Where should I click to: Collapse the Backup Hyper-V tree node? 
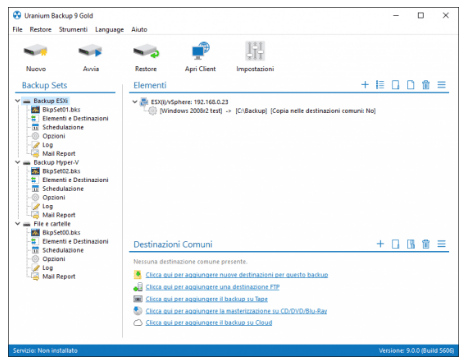click(18, 162)
